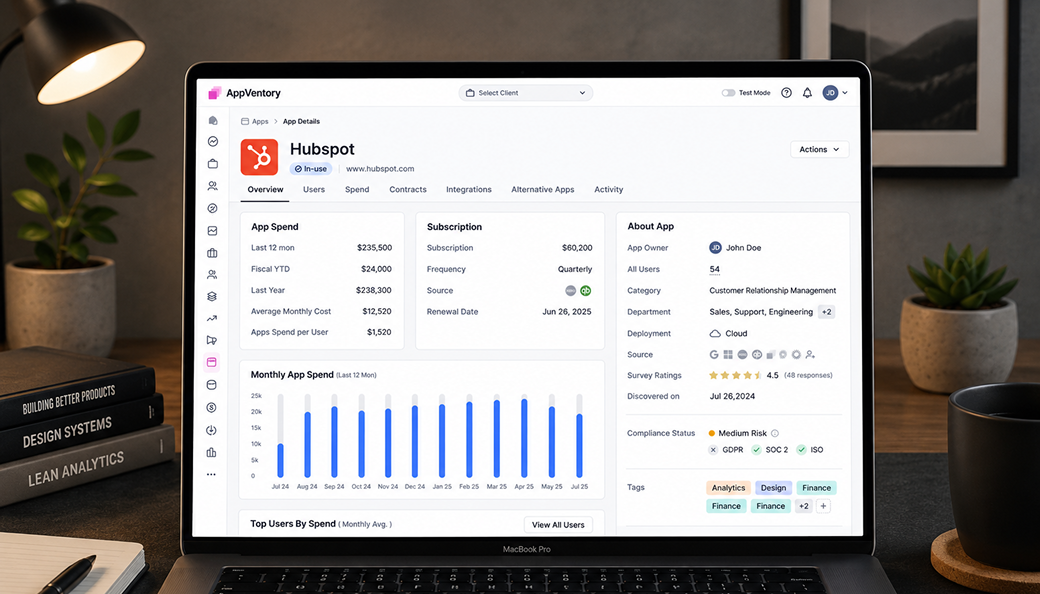Image resolution: width=1040 pixels, height=594 pixels.
Task: Open the database cylinder sidebar icon
Action: click(x=212, y=385)
